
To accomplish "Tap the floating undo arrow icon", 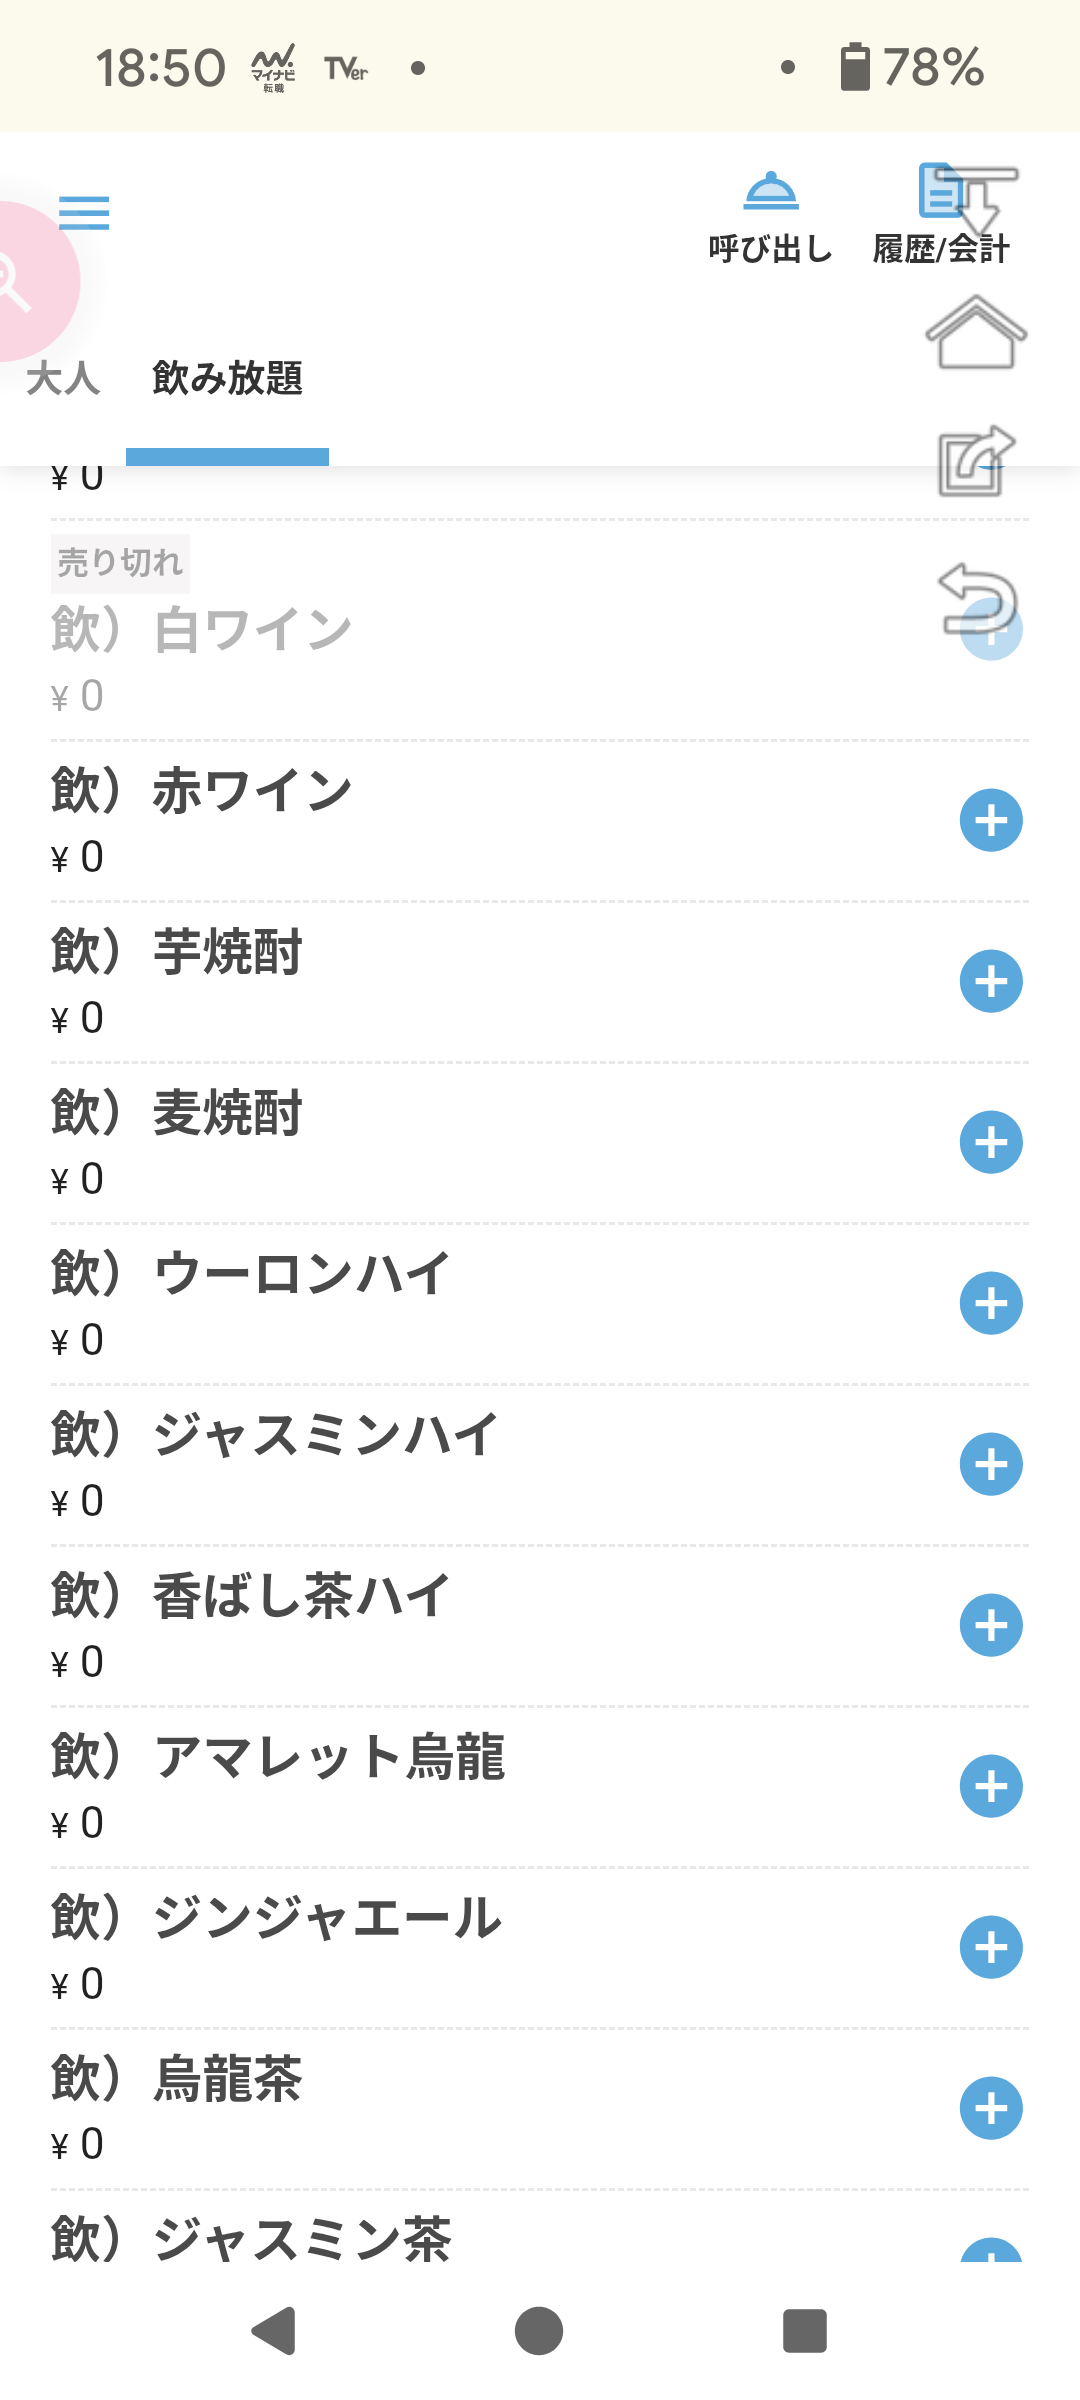I will (976, 598).
